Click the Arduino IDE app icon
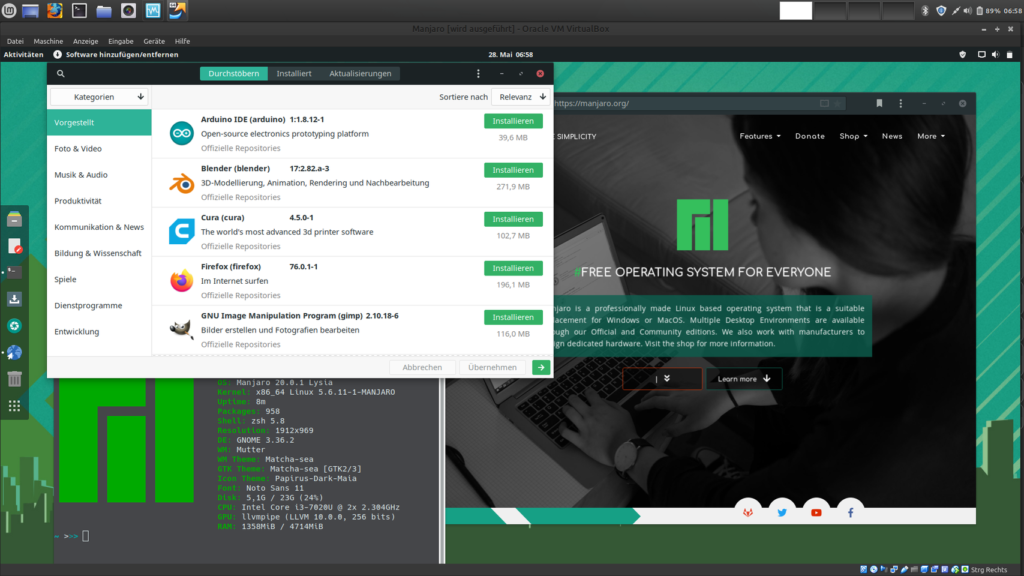The width and height of the screenshot is (1024, 576). point(181,133)
